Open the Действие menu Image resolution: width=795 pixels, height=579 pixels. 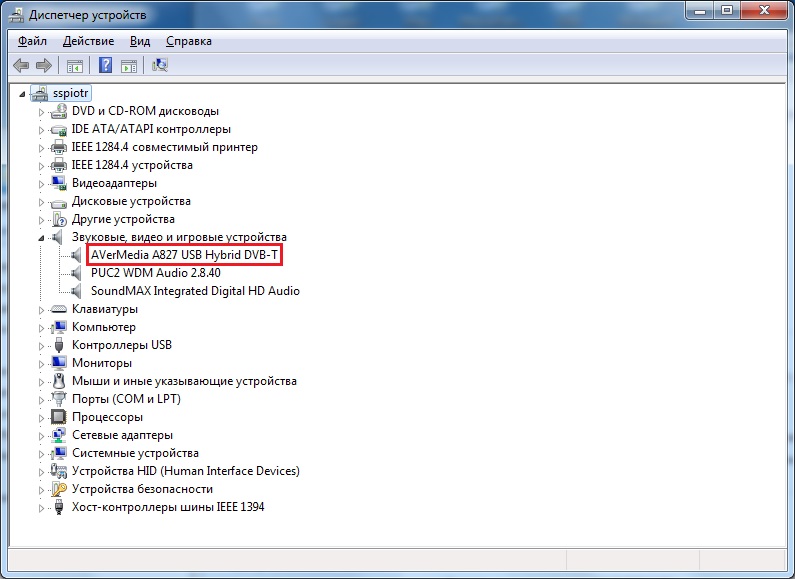[88, 41]
